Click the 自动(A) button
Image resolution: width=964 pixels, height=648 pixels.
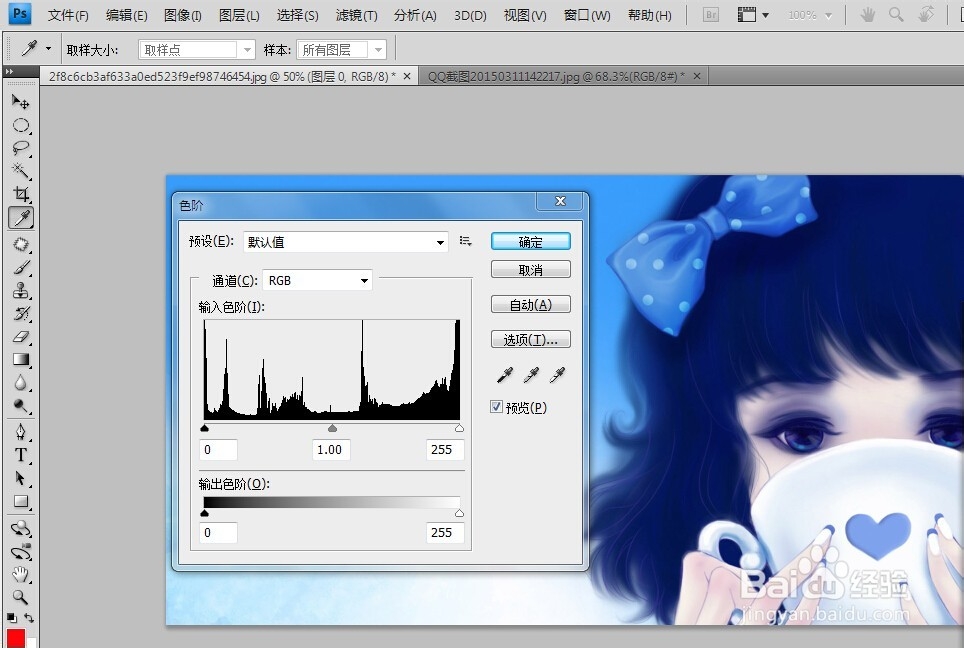pyautogui.click(x=531, y=304)
